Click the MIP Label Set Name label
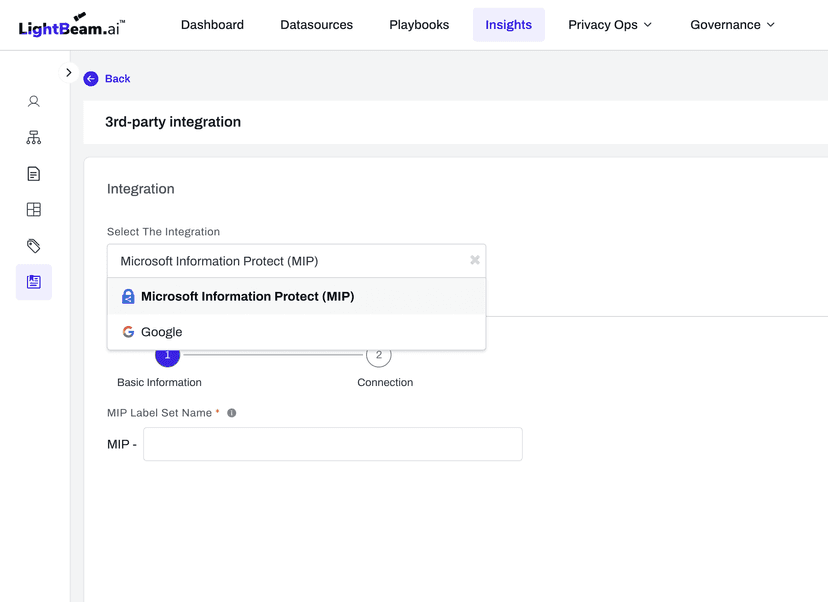Image resolution: width=828 pixels, height=602 pixels. coord(159,413)
